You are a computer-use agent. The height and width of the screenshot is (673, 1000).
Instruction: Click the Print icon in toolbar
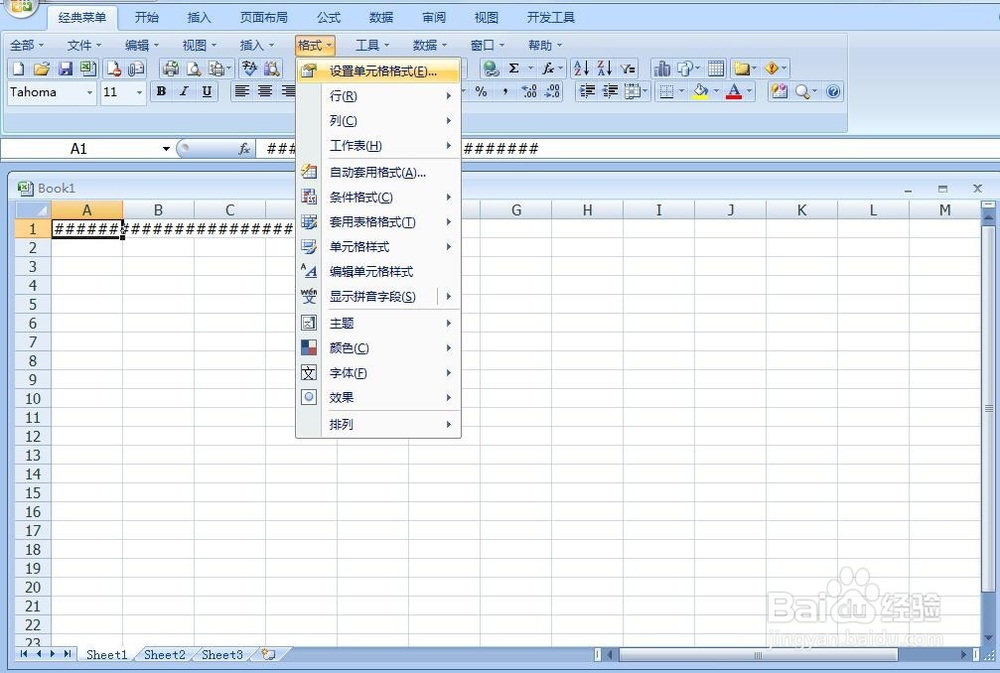[x=170, y=68]
